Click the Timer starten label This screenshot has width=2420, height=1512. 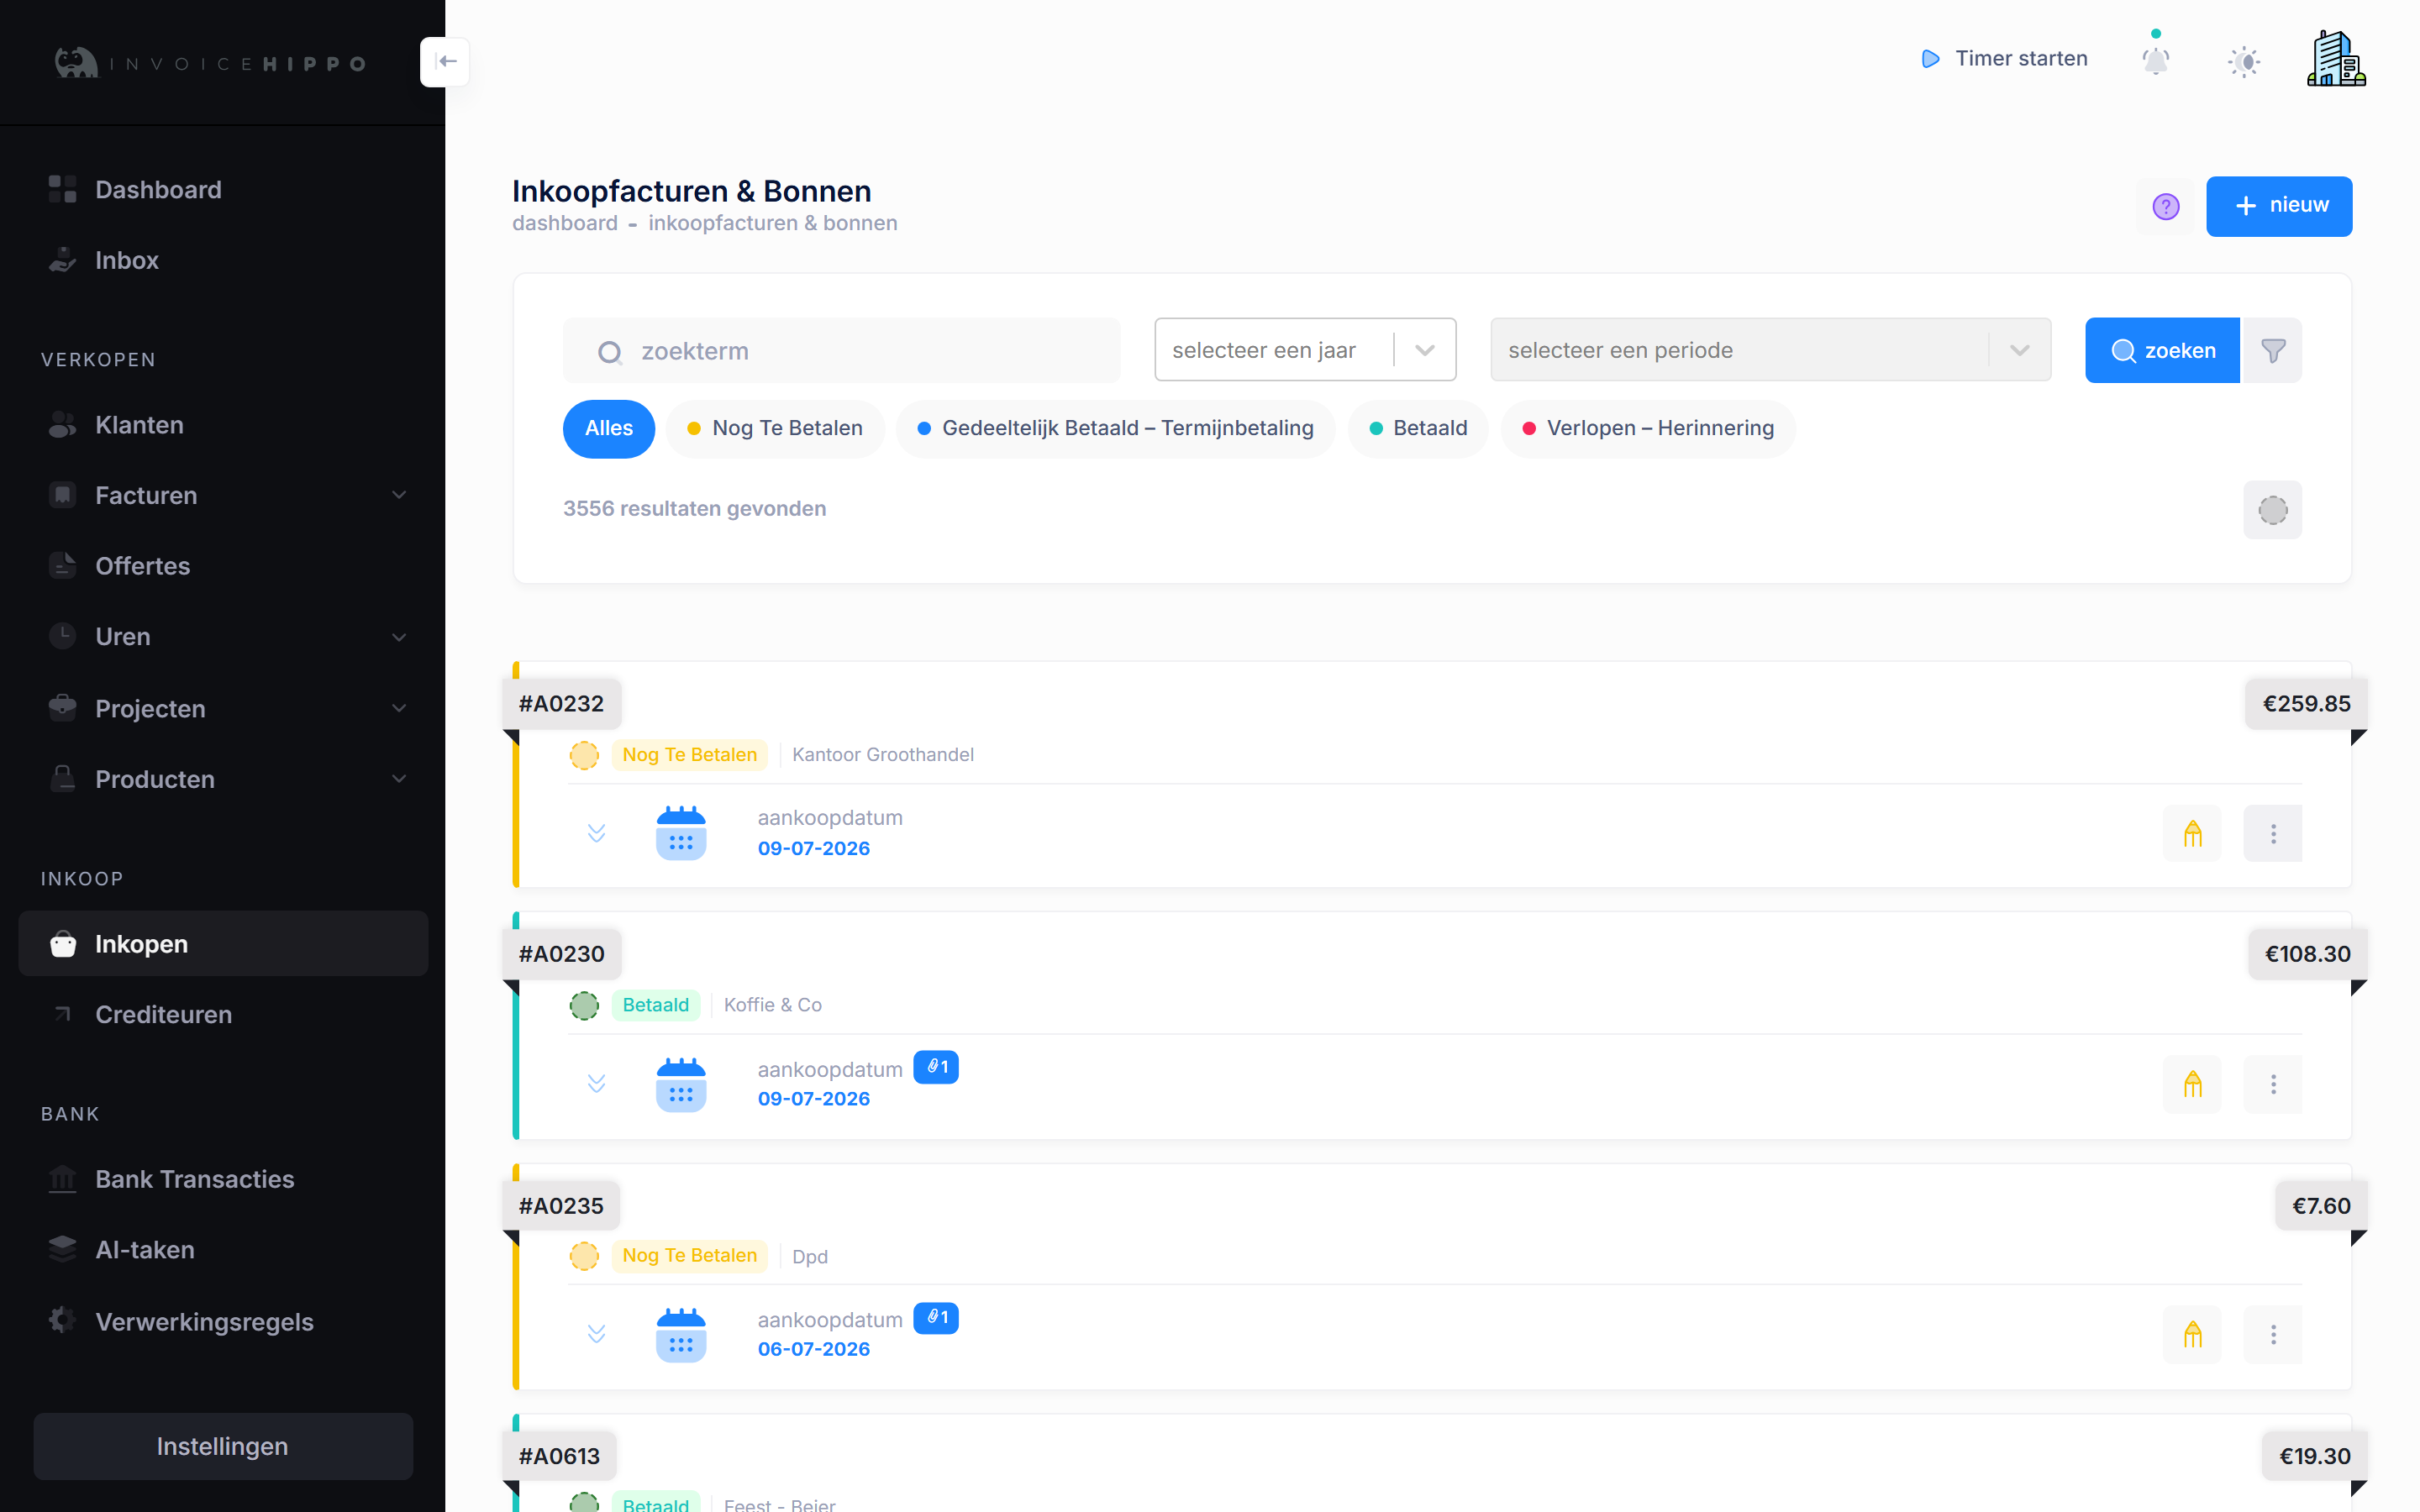pyautogui.click(x=2021, y=59)
